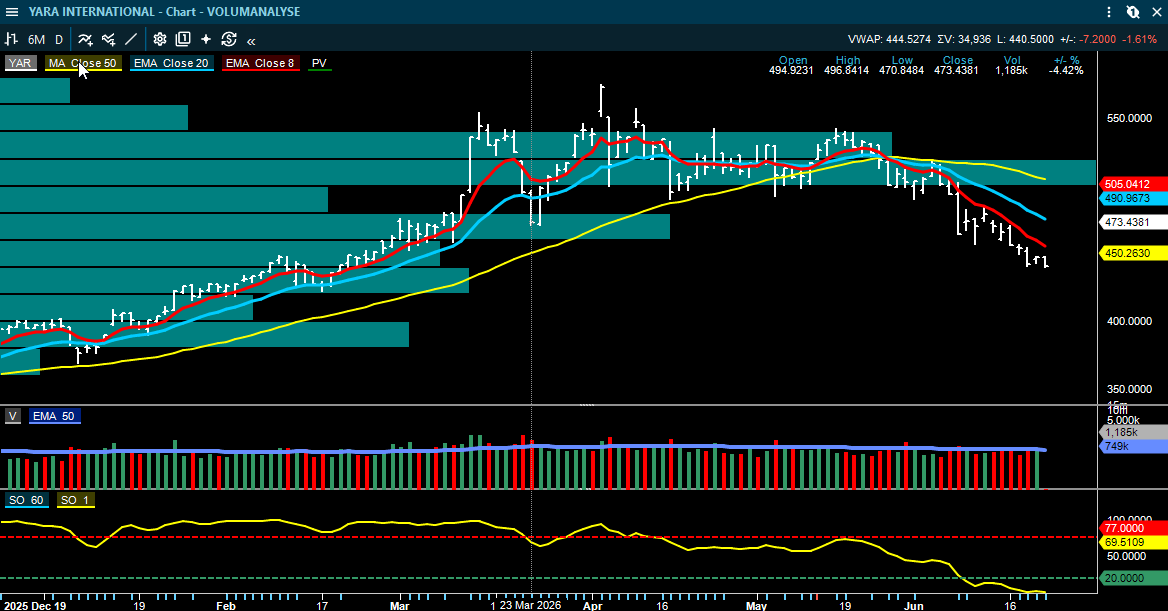This screenshot has width=1168, height=611.
Task: Click the four-point star icon
Action: pyautogui.click(x=206, y=39)
